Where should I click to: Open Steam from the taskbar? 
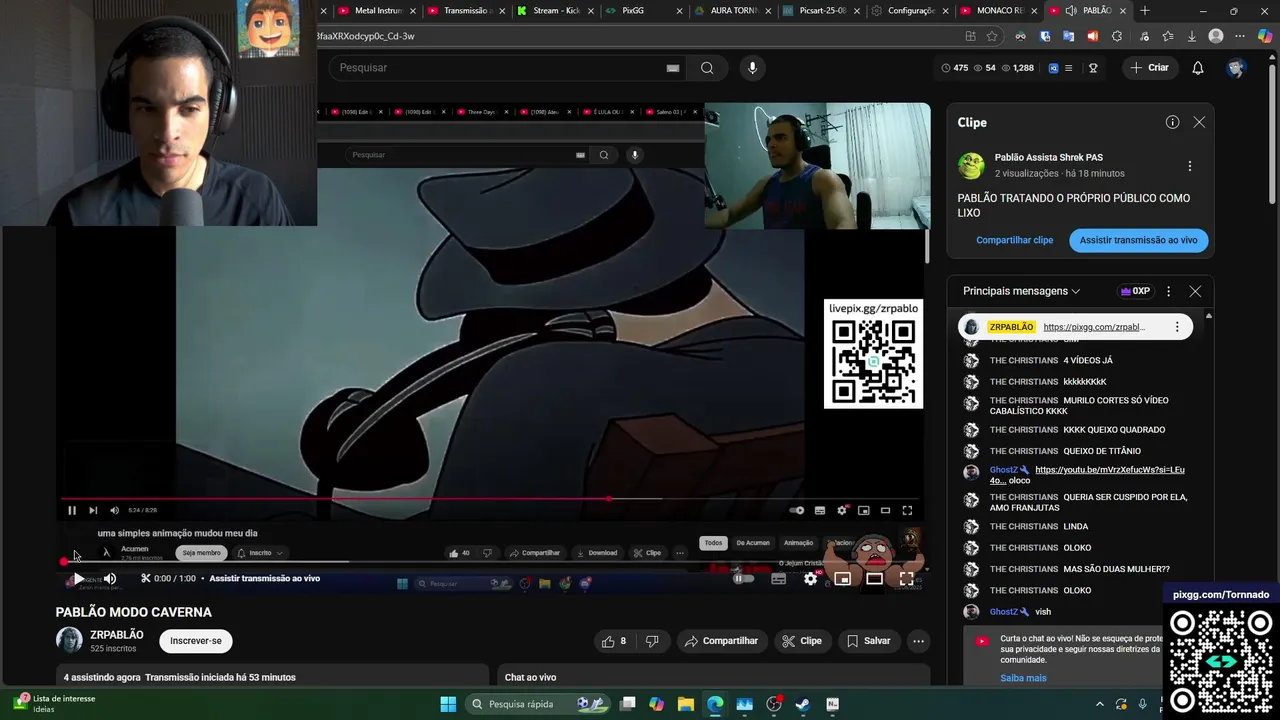click(802, 704)
